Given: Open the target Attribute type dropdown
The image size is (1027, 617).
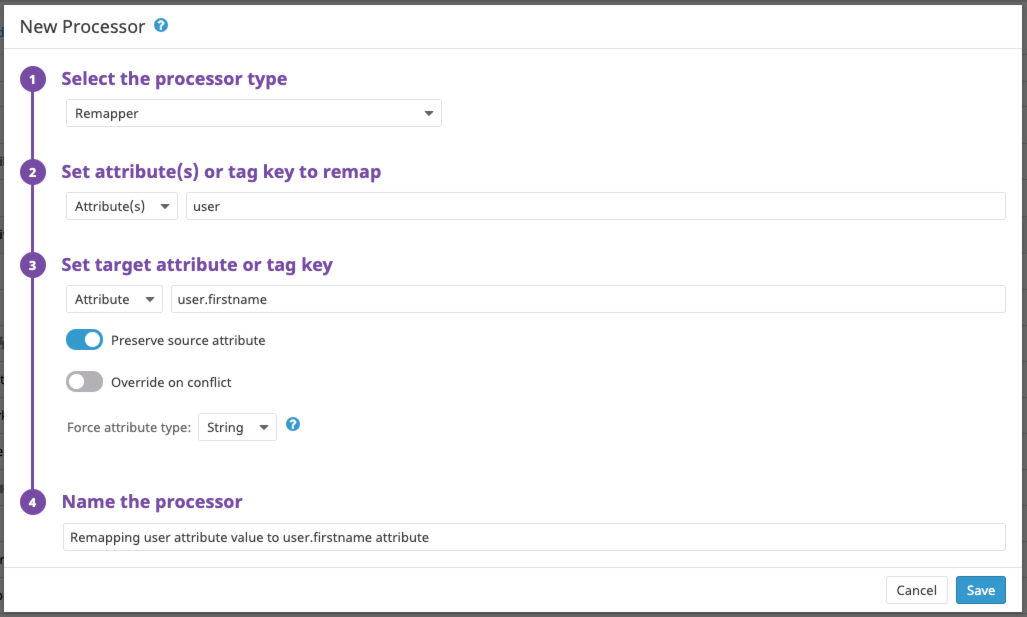Looking at the screenshot, I should click(x=114, y=299).
